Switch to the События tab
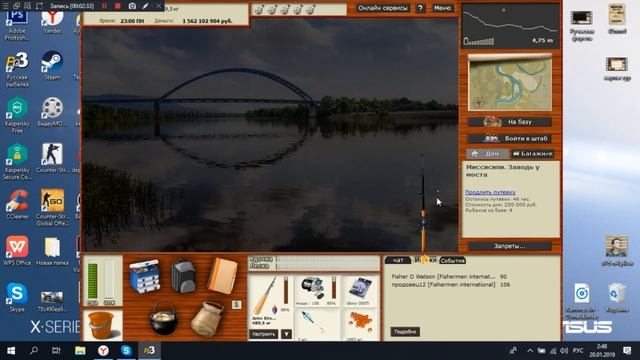The image size is (640, 360). [452, 260]
